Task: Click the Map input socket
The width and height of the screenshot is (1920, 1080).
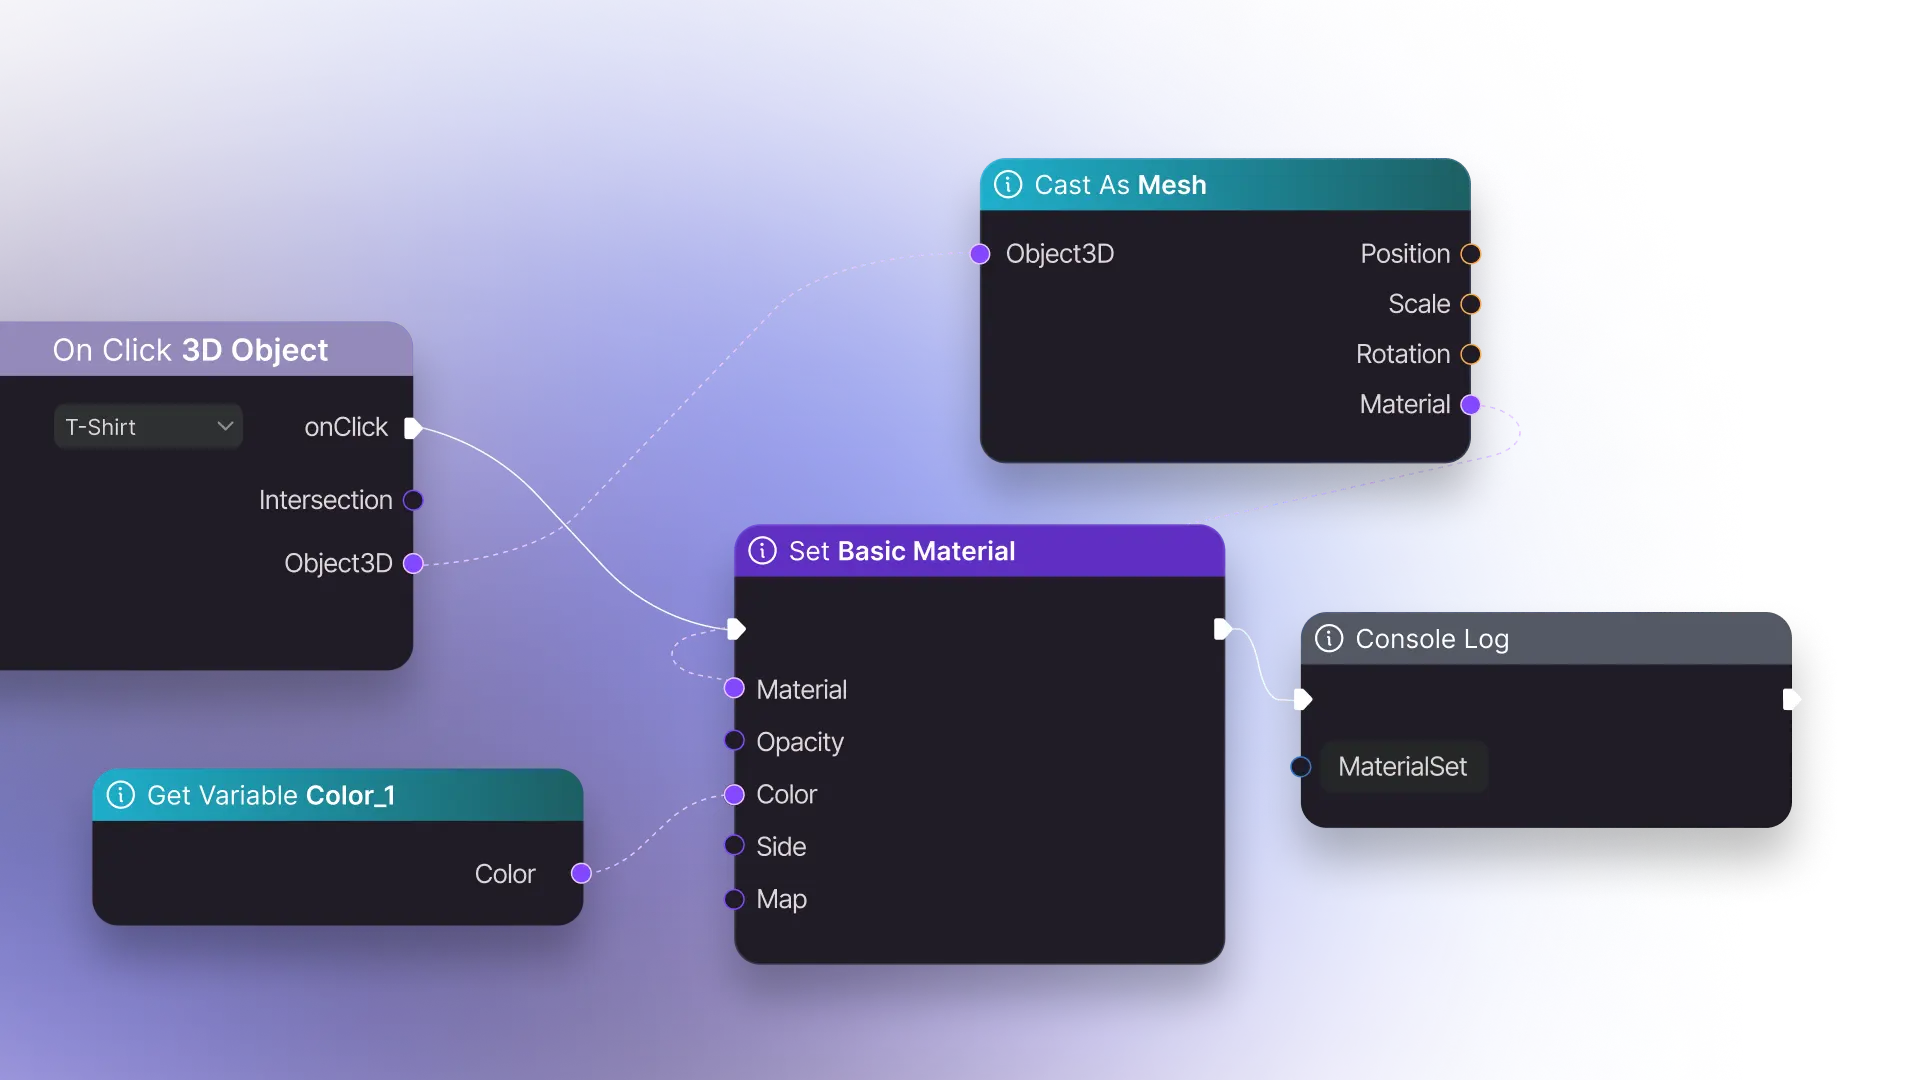Action: click(734, 899)
